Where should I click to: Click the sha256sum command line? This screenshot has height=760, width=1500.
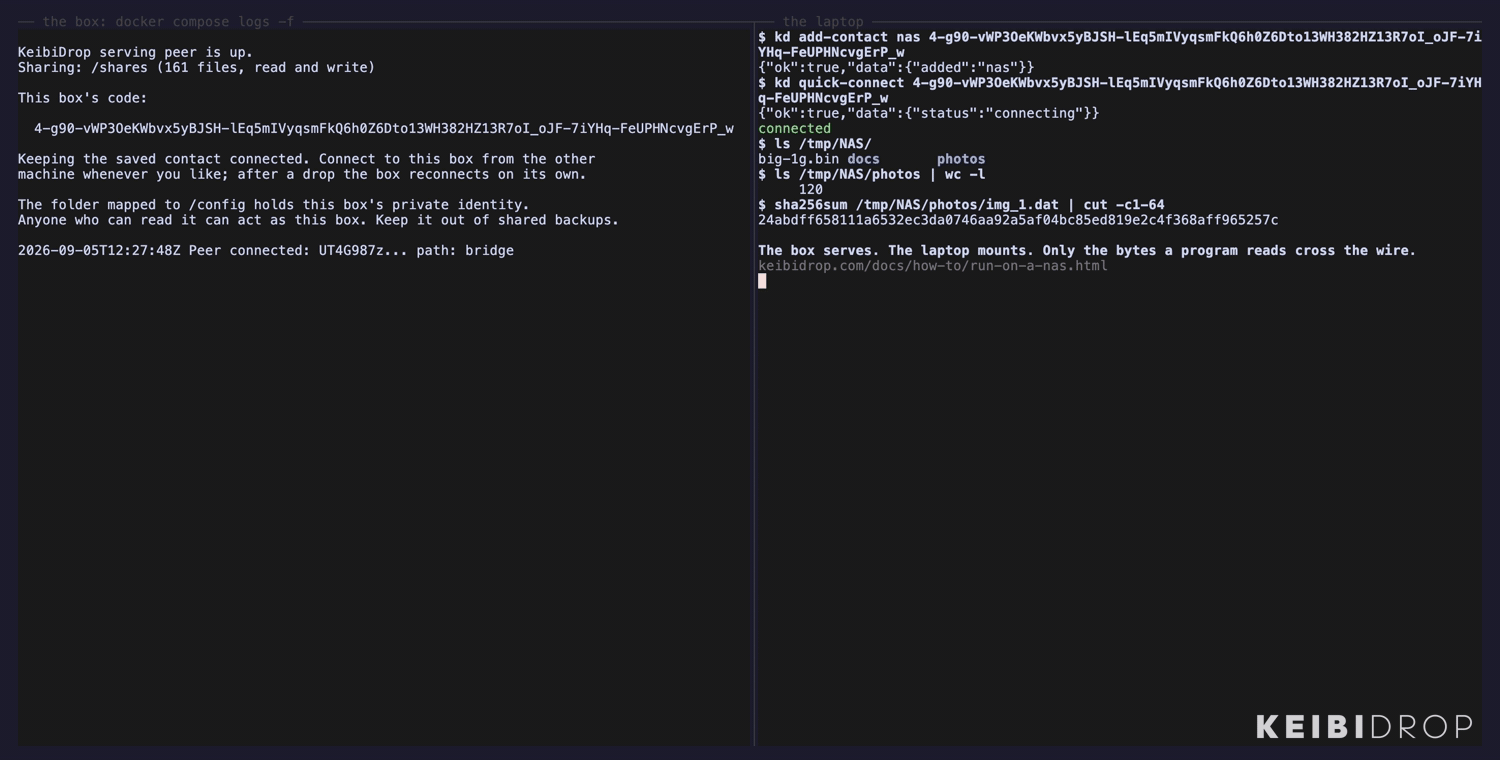961,205
